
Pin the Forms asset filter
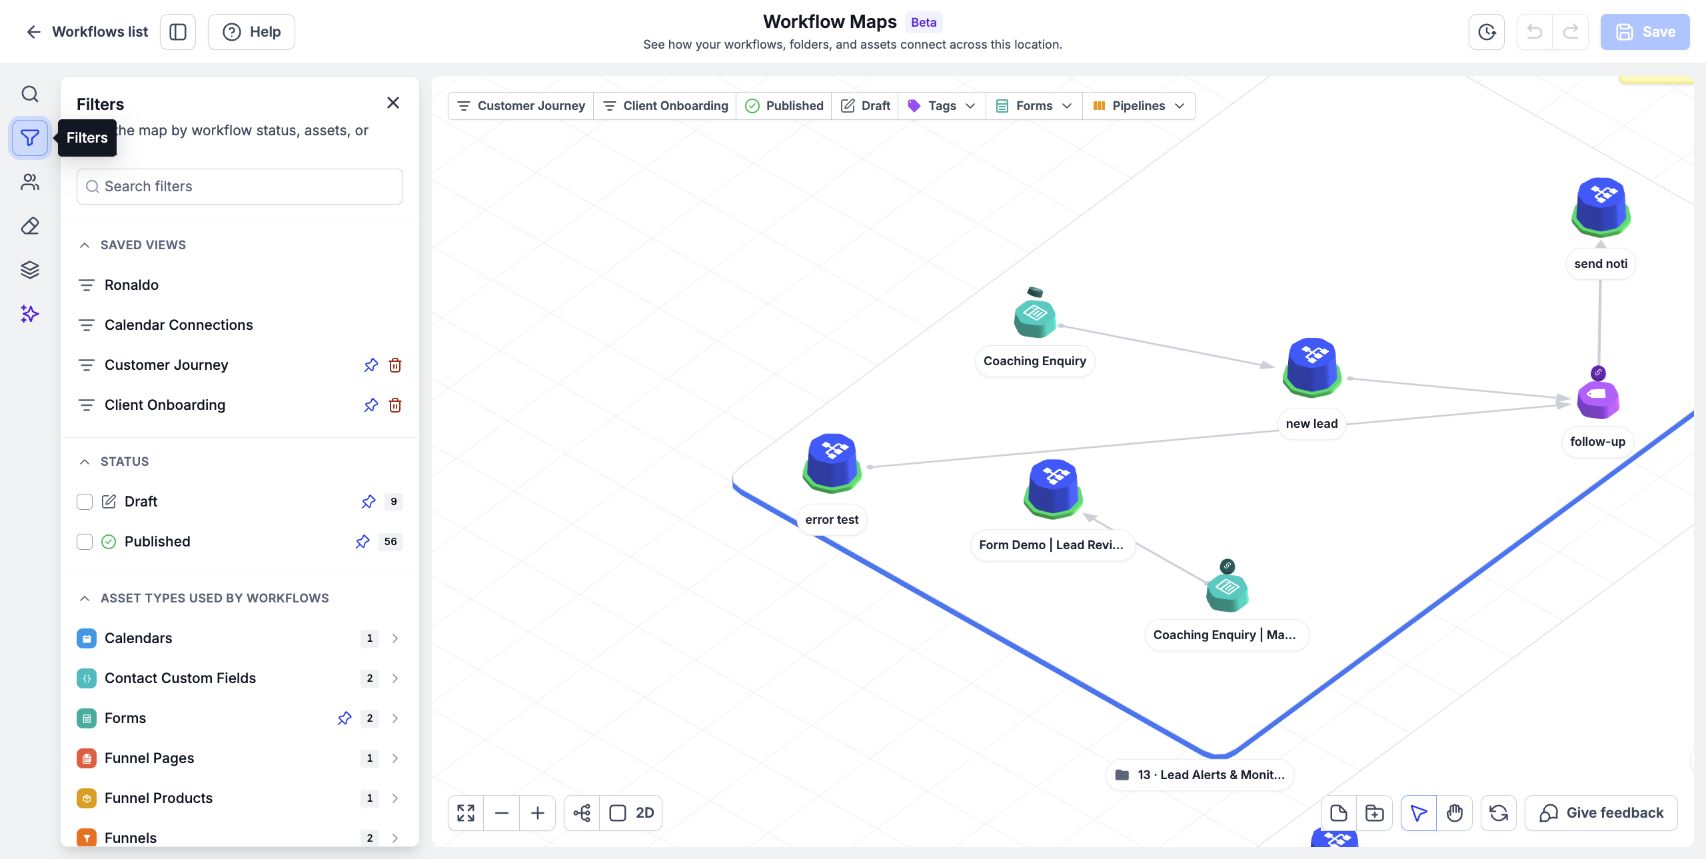click(345, 718)
